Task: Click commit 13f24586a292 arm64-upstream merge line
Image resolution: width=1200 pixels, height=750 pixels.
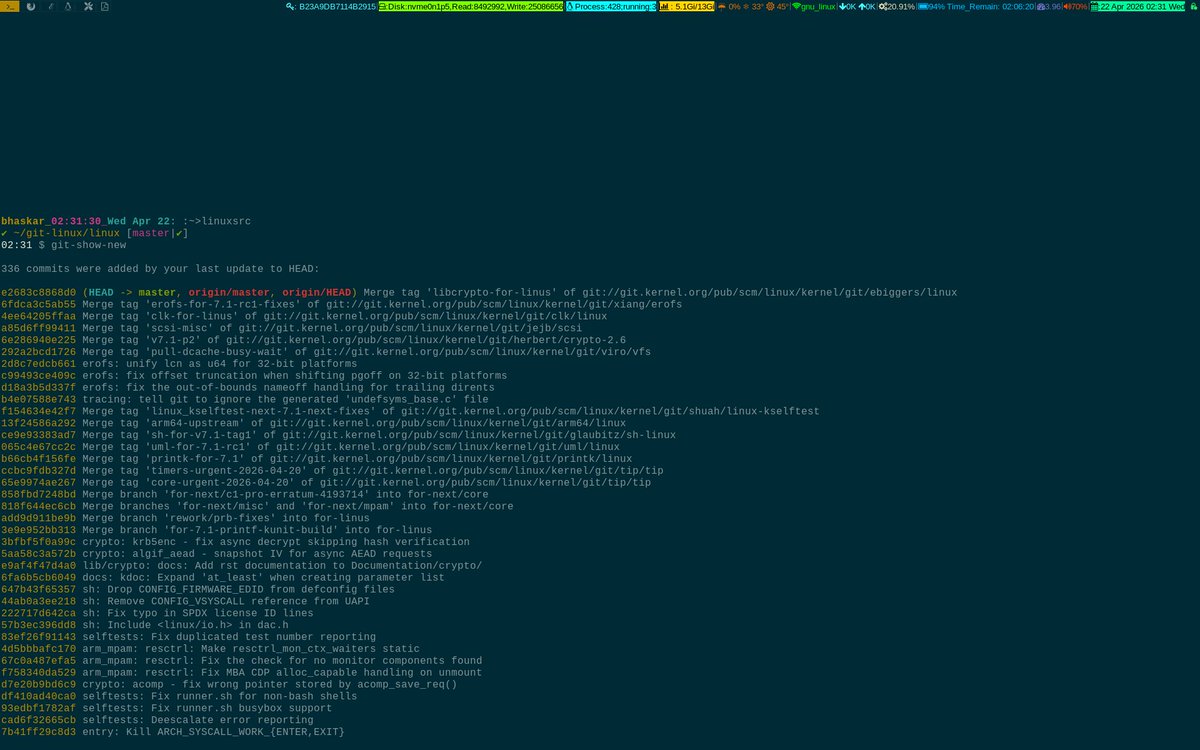Action: pos(313,425)
